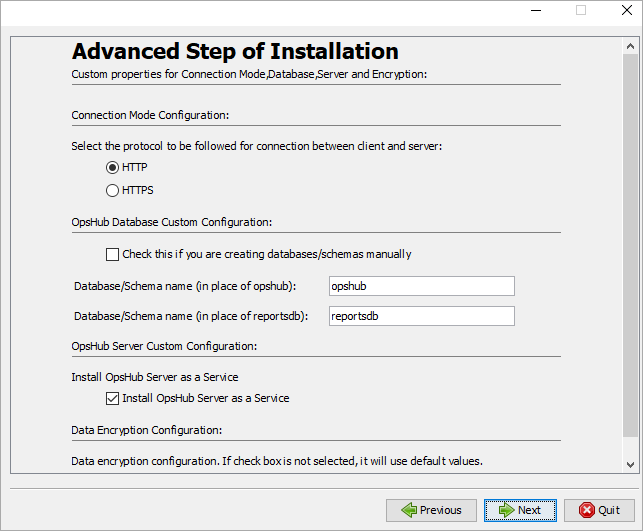Screen dimensions: 643x531
Task: Click the opshub database name field
Action: pos(421,286)
